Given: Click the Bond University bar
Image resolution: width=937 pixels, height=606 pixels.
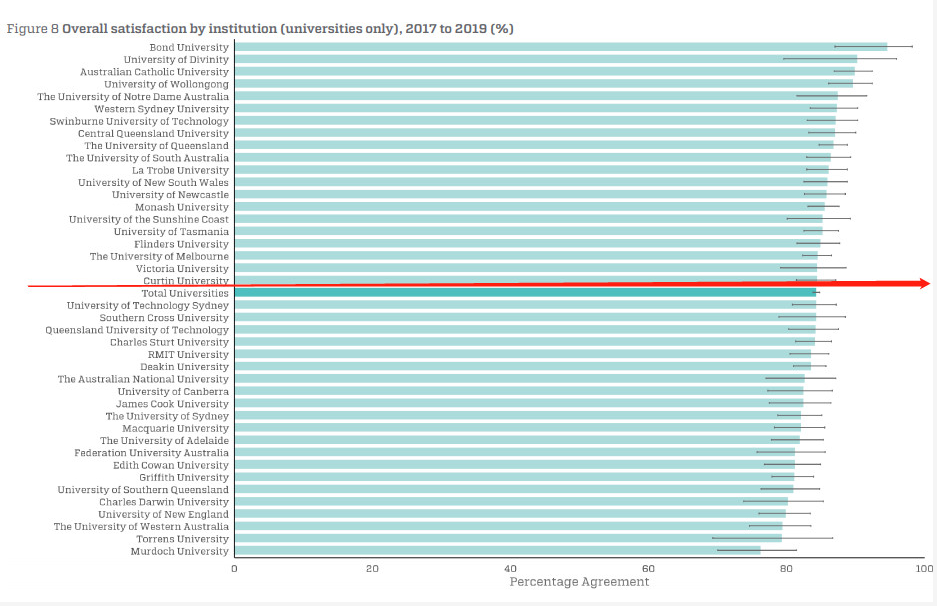Looking at the screenshot, I should [560, 47].
